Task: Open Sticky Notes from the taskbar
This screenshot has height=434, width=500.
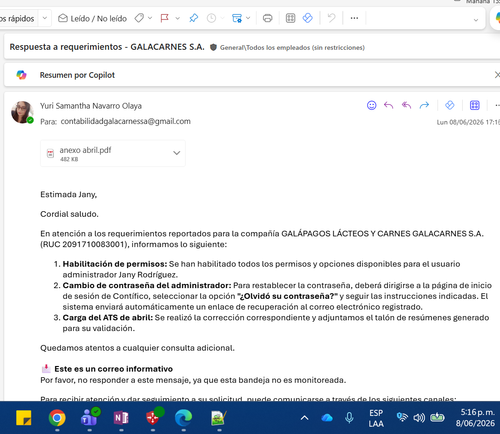Action: tap(24, 418)
